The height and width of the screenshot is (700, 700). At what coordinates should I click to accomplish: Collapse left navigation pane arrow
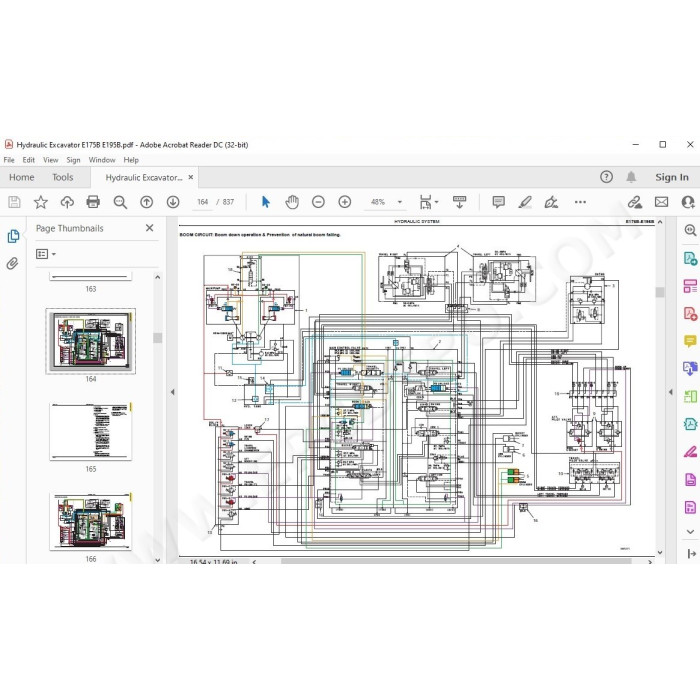tap(172, 392)
